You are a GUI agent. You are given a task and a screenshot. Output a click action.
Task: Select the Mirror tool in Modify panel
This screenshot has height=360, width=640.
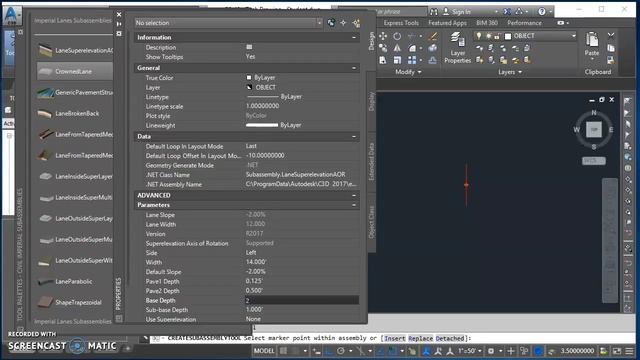[x=397, y=48]
